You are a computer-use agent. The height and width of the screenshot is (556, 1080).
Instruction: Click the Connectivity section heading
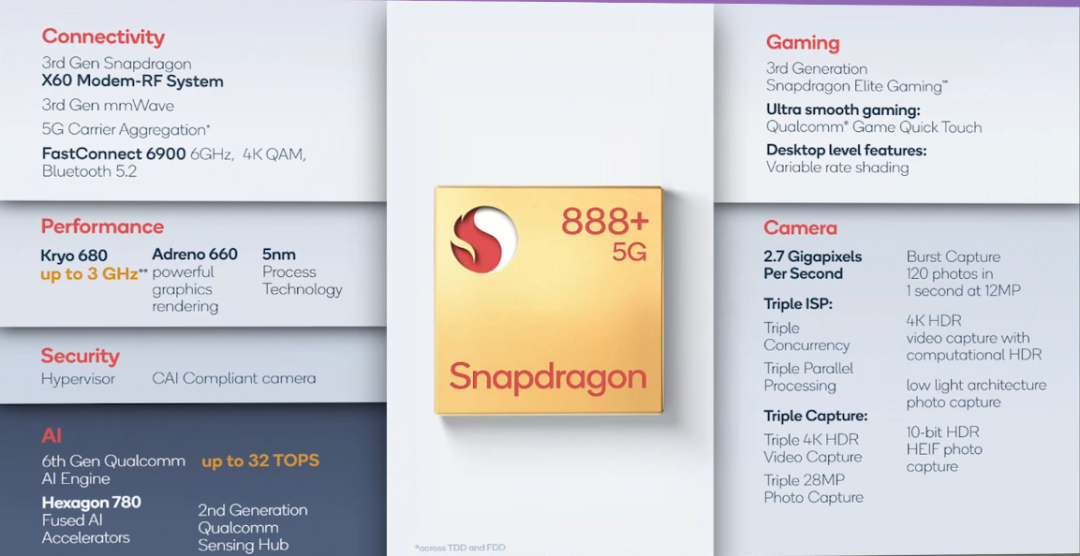103,36
